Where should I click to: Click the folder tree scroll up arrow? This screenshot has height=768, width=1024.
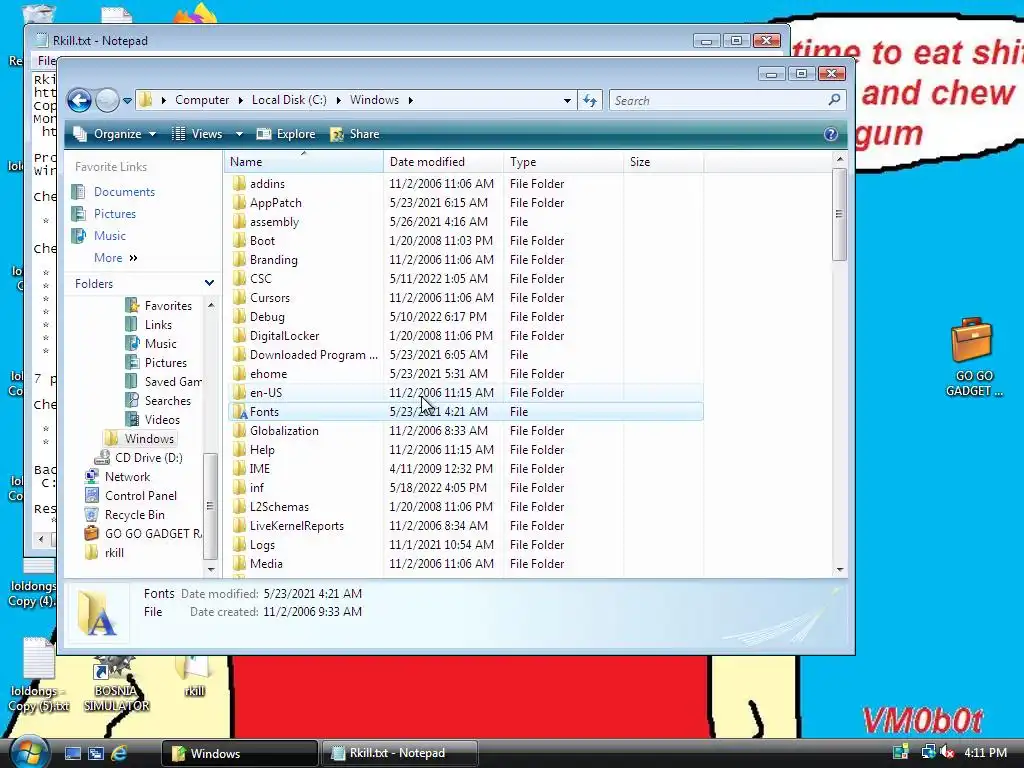(x=211, y=305)
